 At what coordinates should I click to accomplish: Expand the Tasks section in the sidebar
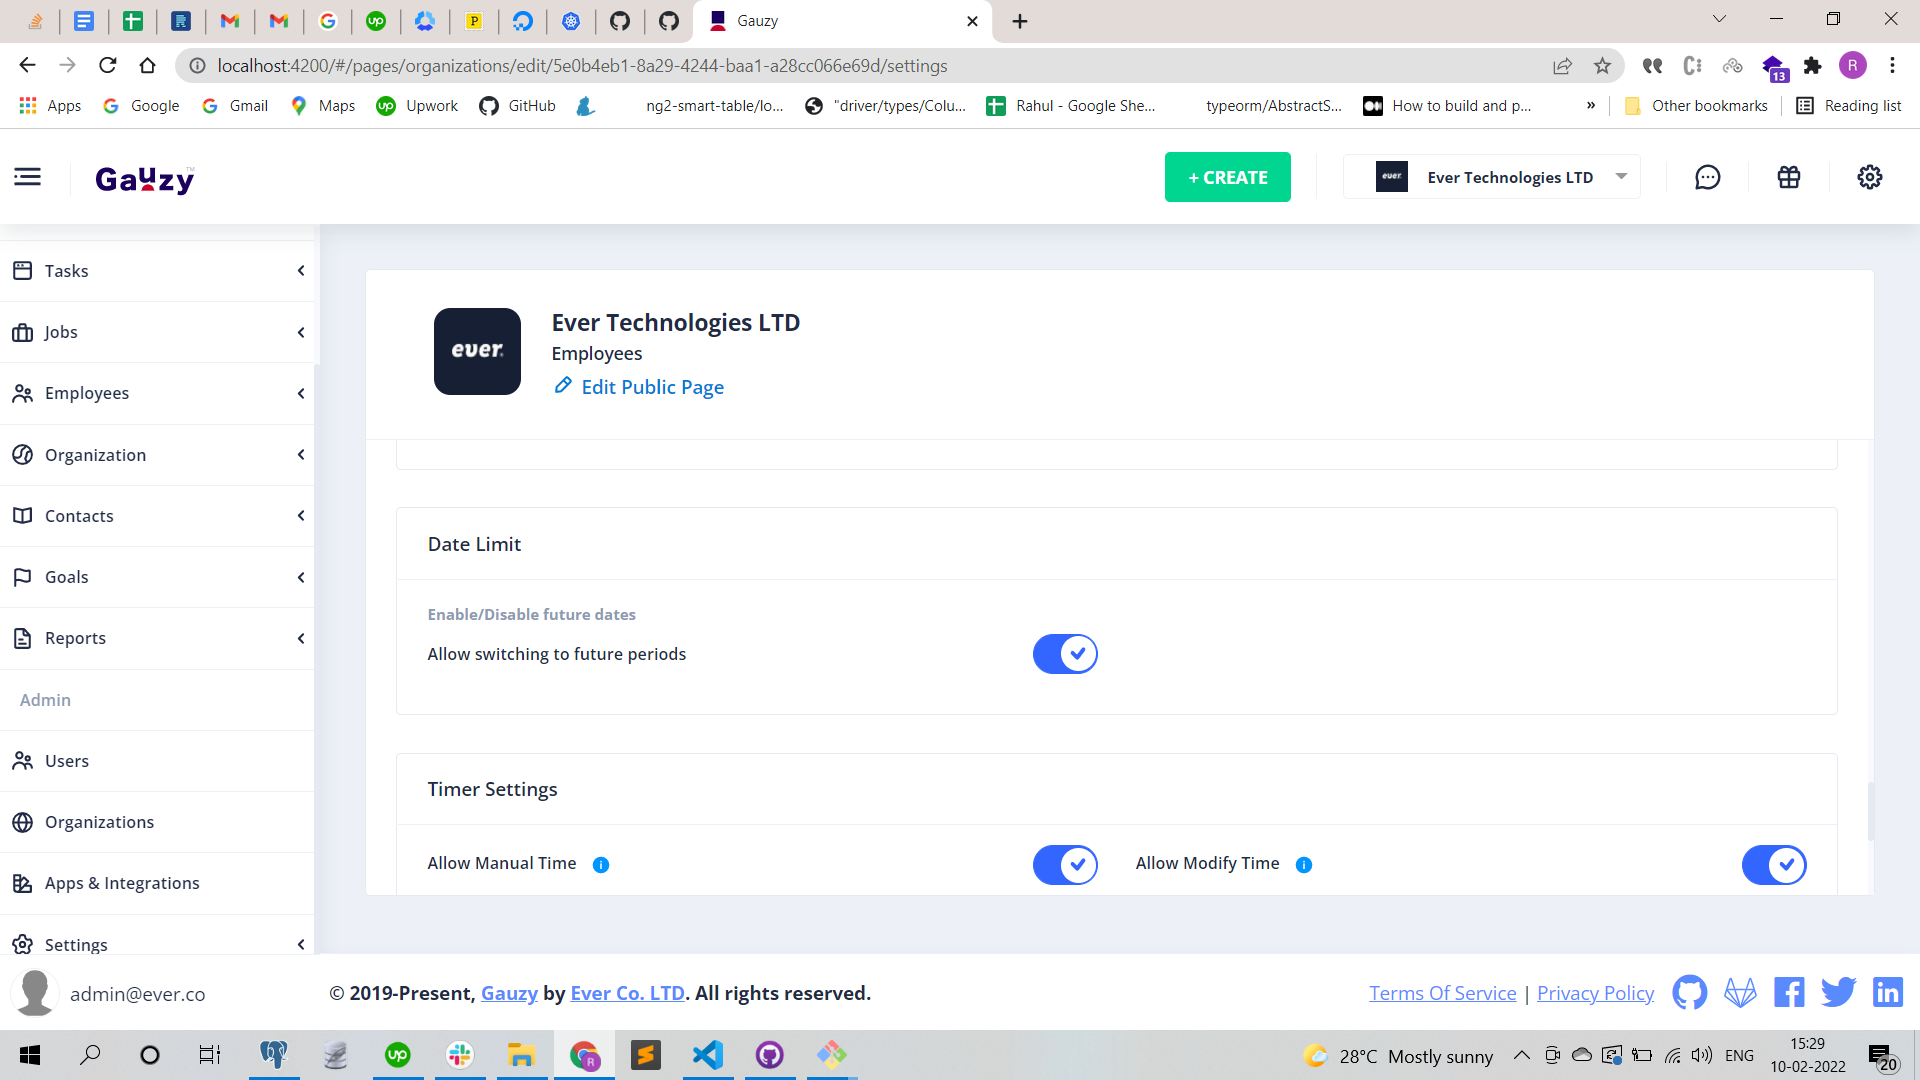click(300, 270)
